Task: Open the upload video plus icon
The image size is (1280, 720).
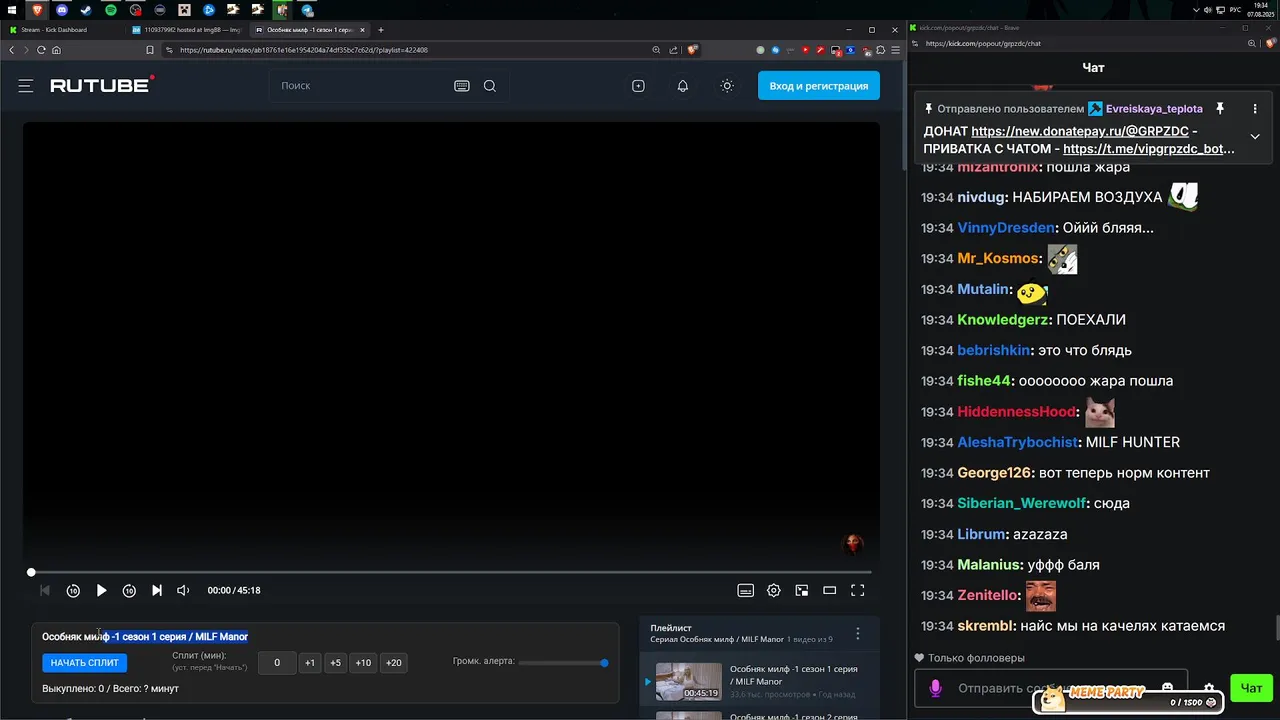Action: [638, 86]
